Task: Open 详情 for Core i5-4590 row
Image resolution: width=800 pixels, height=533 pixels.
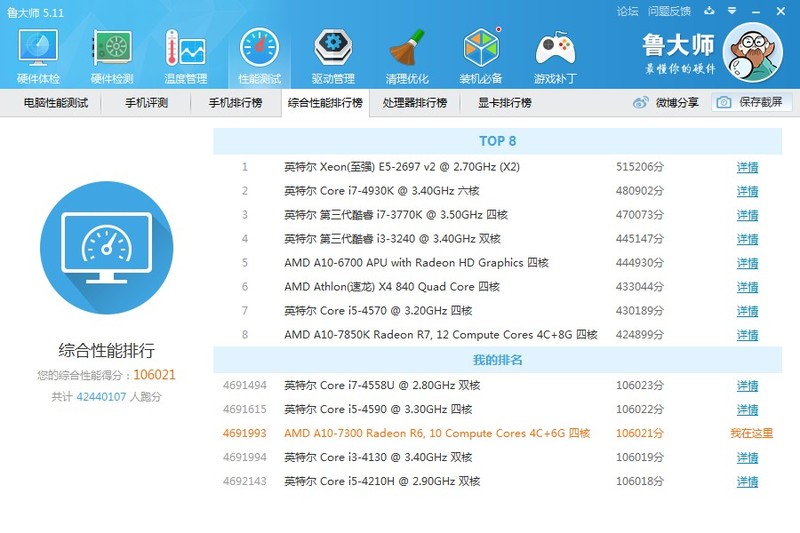Action: 747,410
